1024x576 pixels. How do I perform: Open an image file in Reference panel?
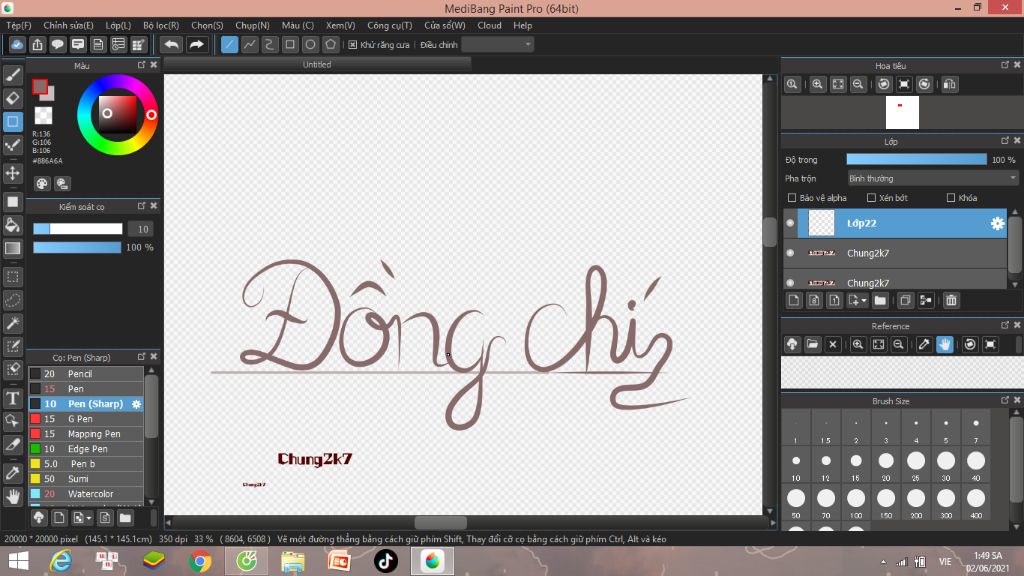(812, 344)
